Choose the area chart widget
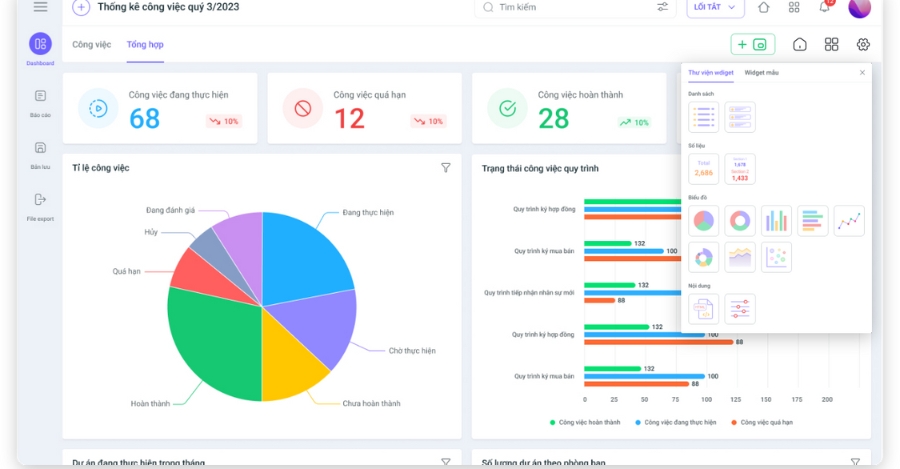The image size is (900, 469). click(740, 257)
